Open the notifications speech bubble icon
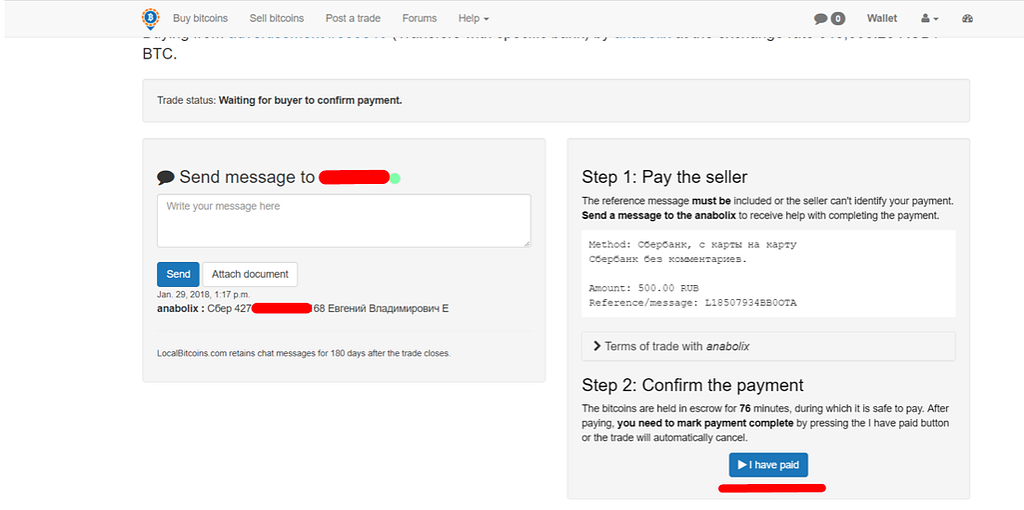1024x510 pixels. pos(821,18)
